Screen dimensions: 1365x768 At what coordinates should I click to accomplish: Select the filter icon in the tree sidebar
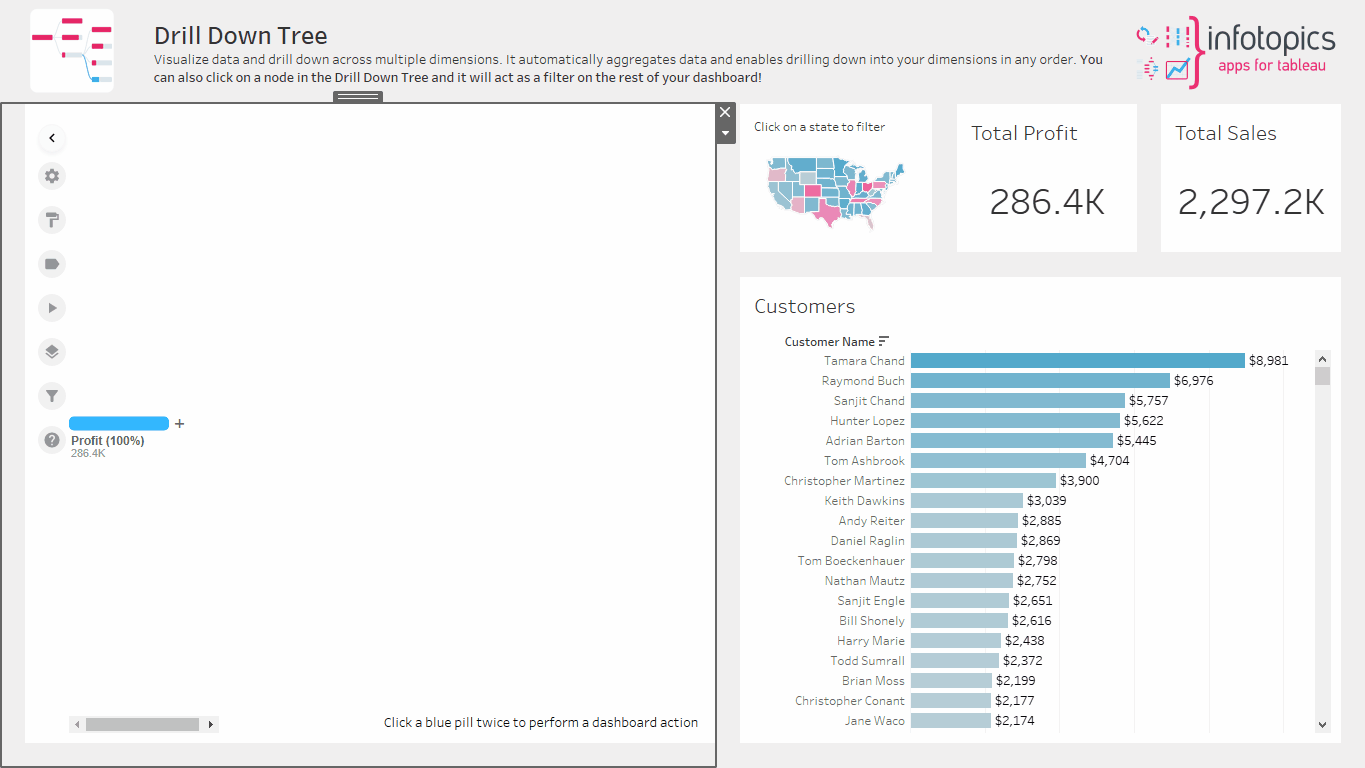[52, 395]
